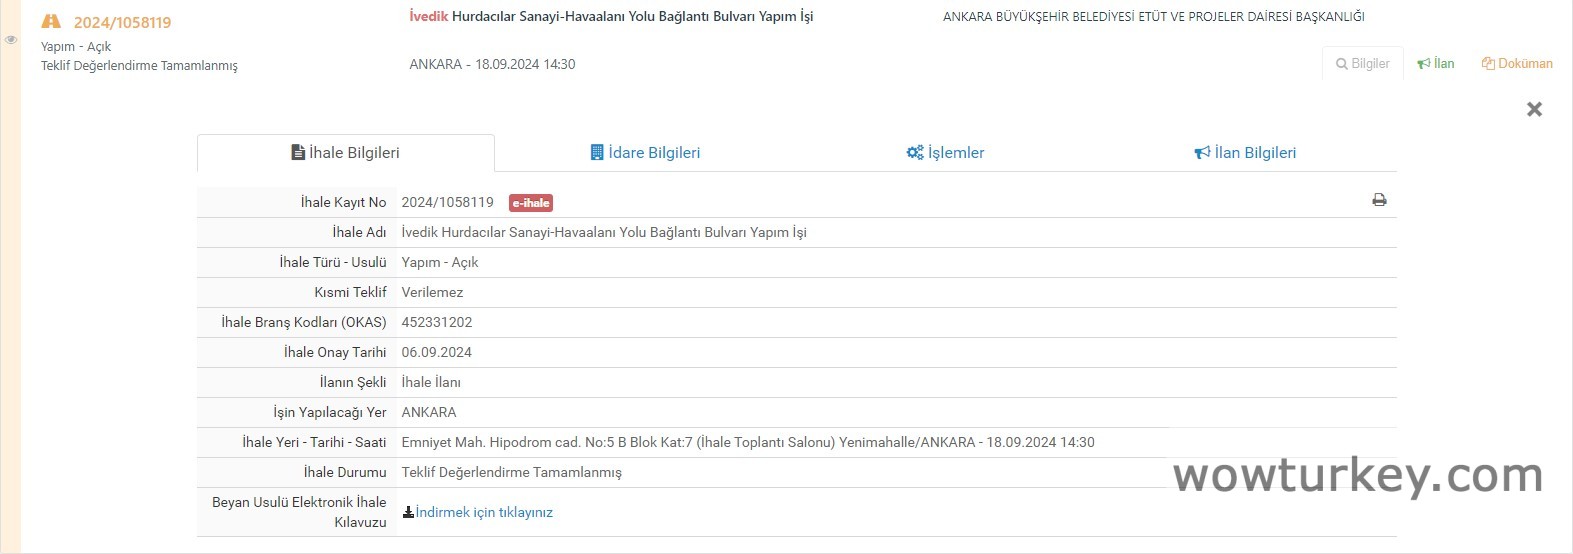Switch to the İdare Bilgileri tab
Viewport: 1573px width, 554px height.
click(645, 153)
